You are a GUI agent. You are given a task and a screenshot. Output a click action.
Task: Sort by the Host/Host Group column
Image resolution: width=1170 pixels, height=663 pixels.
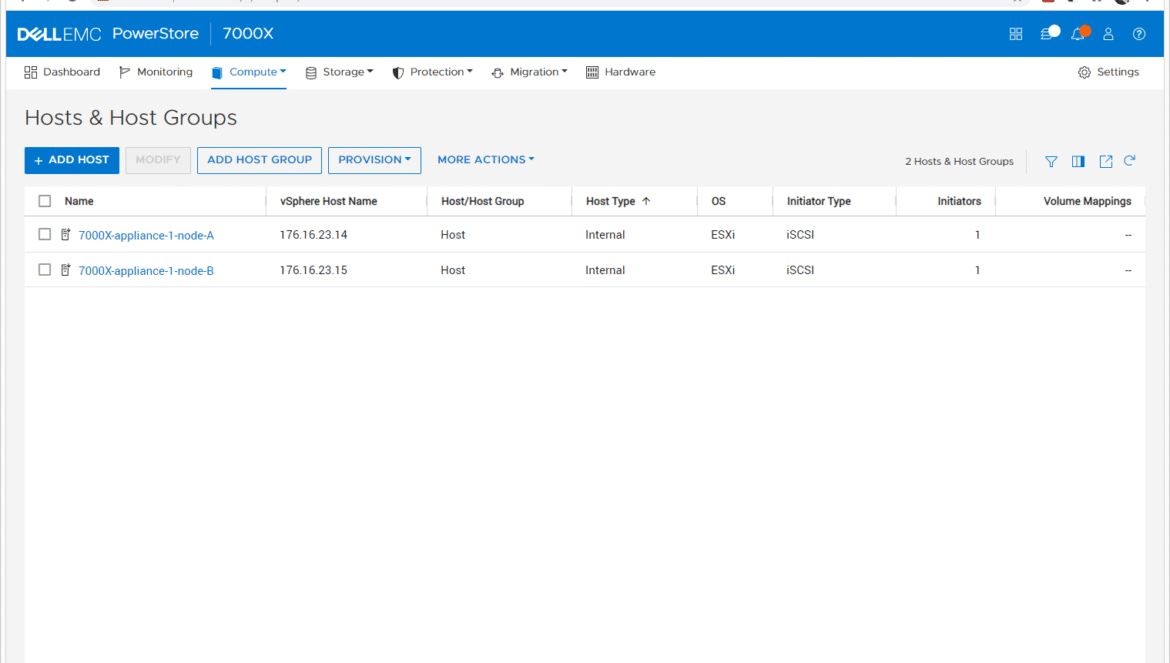[482, 201]
